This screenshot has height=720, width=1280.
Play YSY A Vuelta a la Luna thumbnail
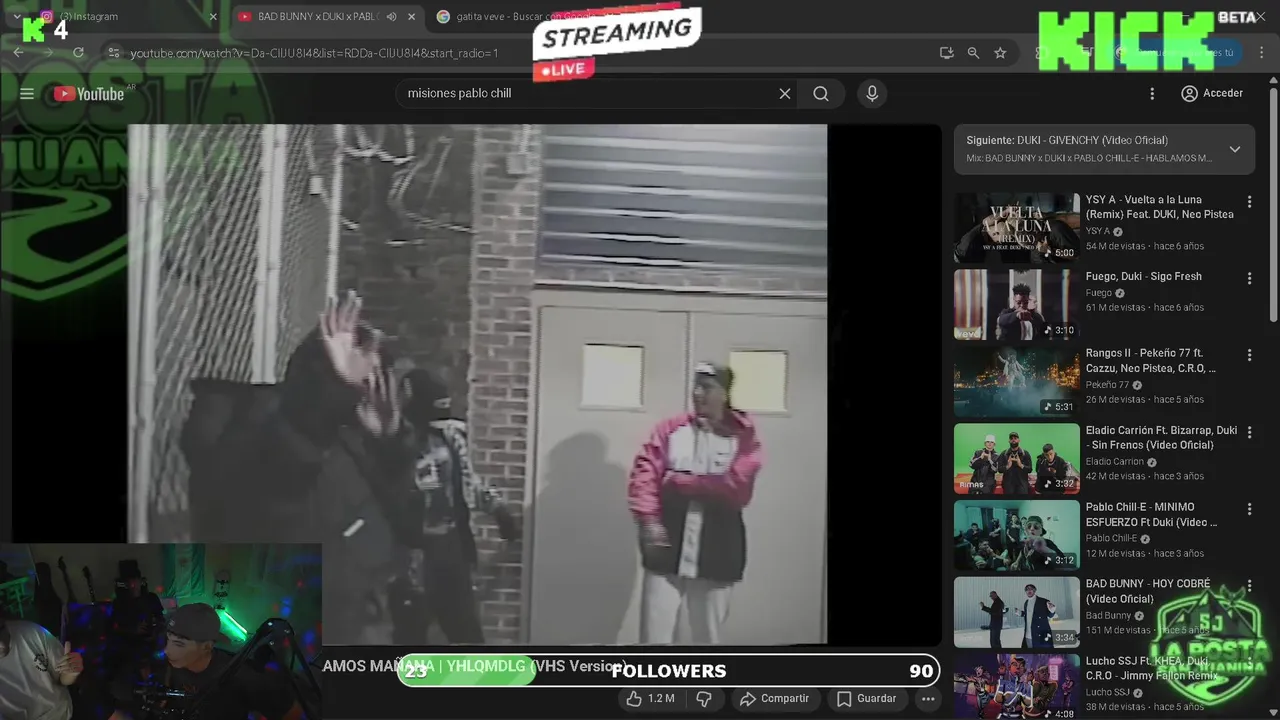click(1016, 228)
